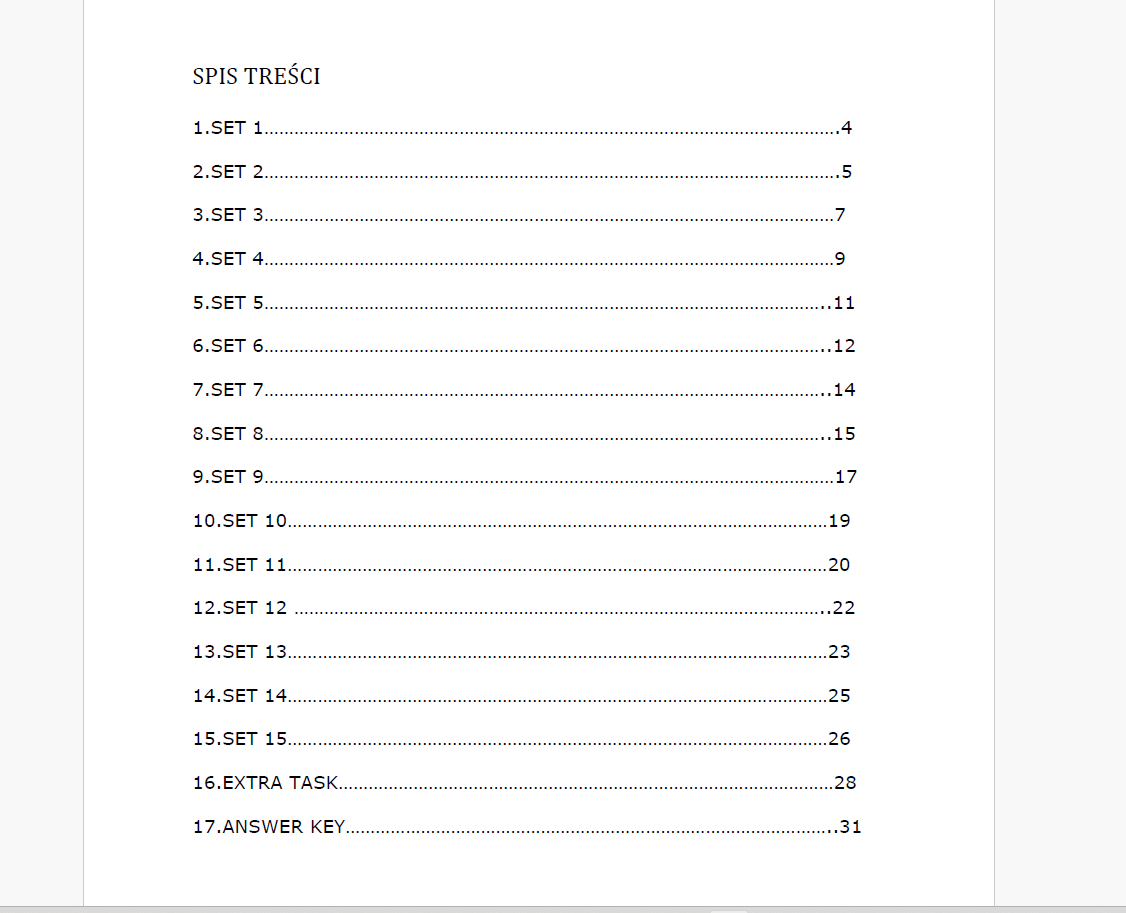The height and width of the screenshot is (913, 1126).
Task: Jump to the SET 12 entry
Action: pyautogui.click(x=240, y=608)
